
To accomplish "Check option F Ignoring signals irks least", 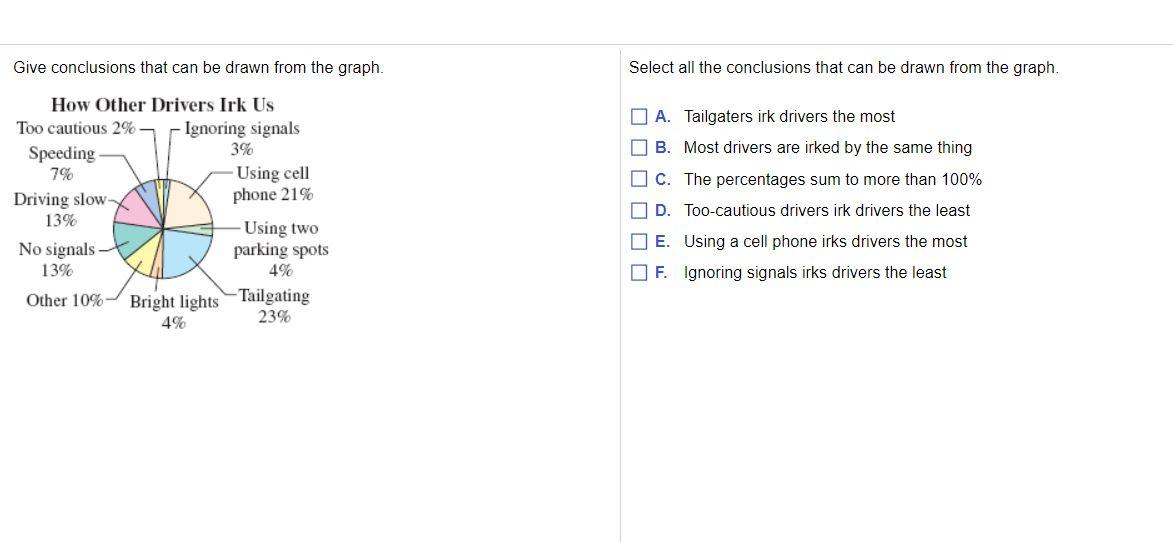I will (638, 273).
